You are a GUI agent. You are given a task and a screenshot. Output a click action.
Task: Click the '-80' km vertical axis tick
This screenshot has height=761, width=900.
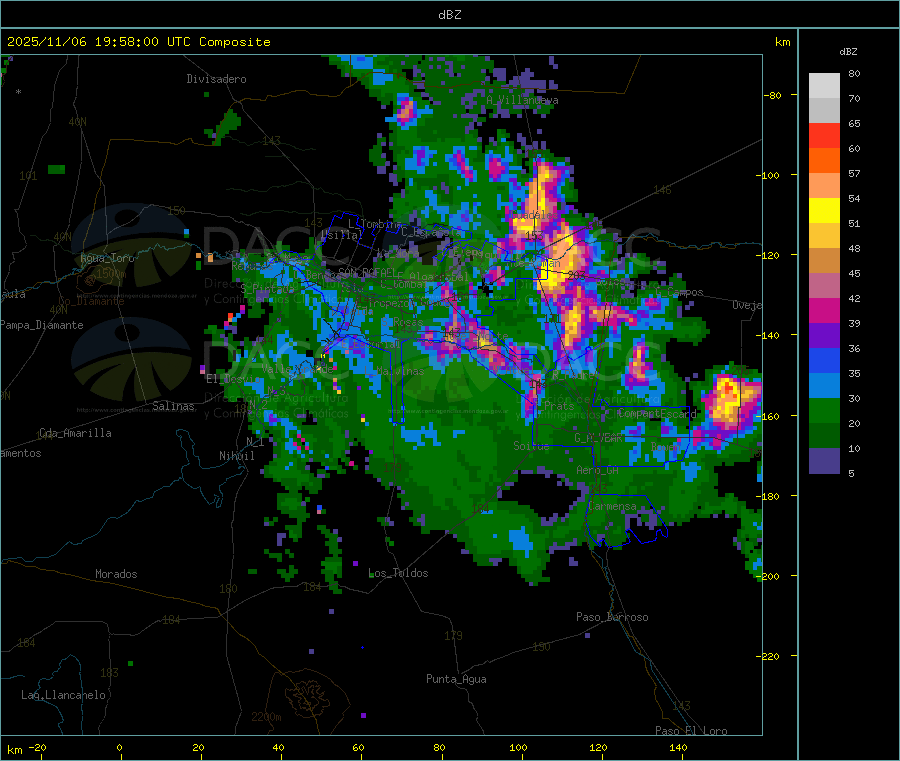[773, 95]
